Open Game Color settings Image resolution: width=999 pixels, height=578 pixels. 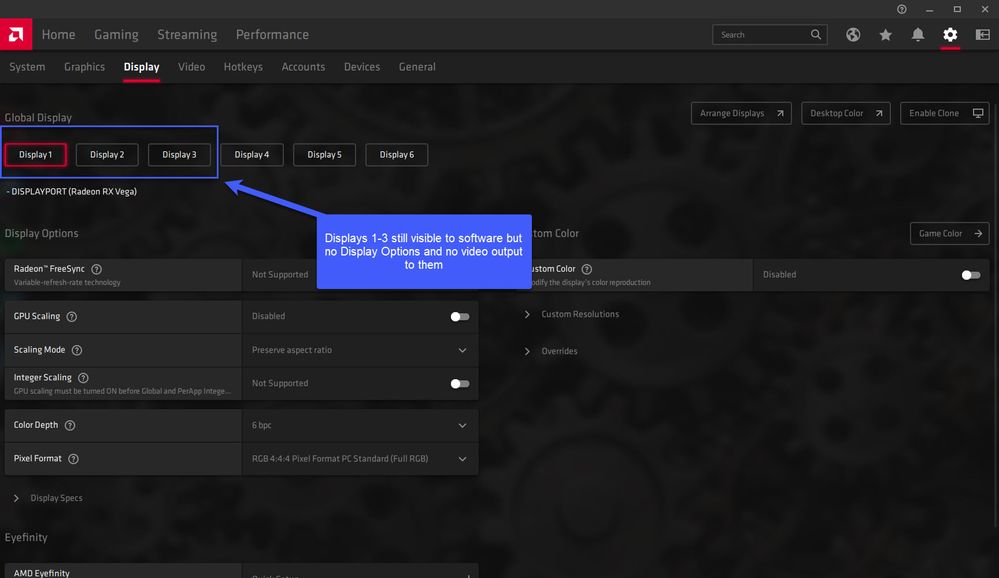tap(949, 233)
